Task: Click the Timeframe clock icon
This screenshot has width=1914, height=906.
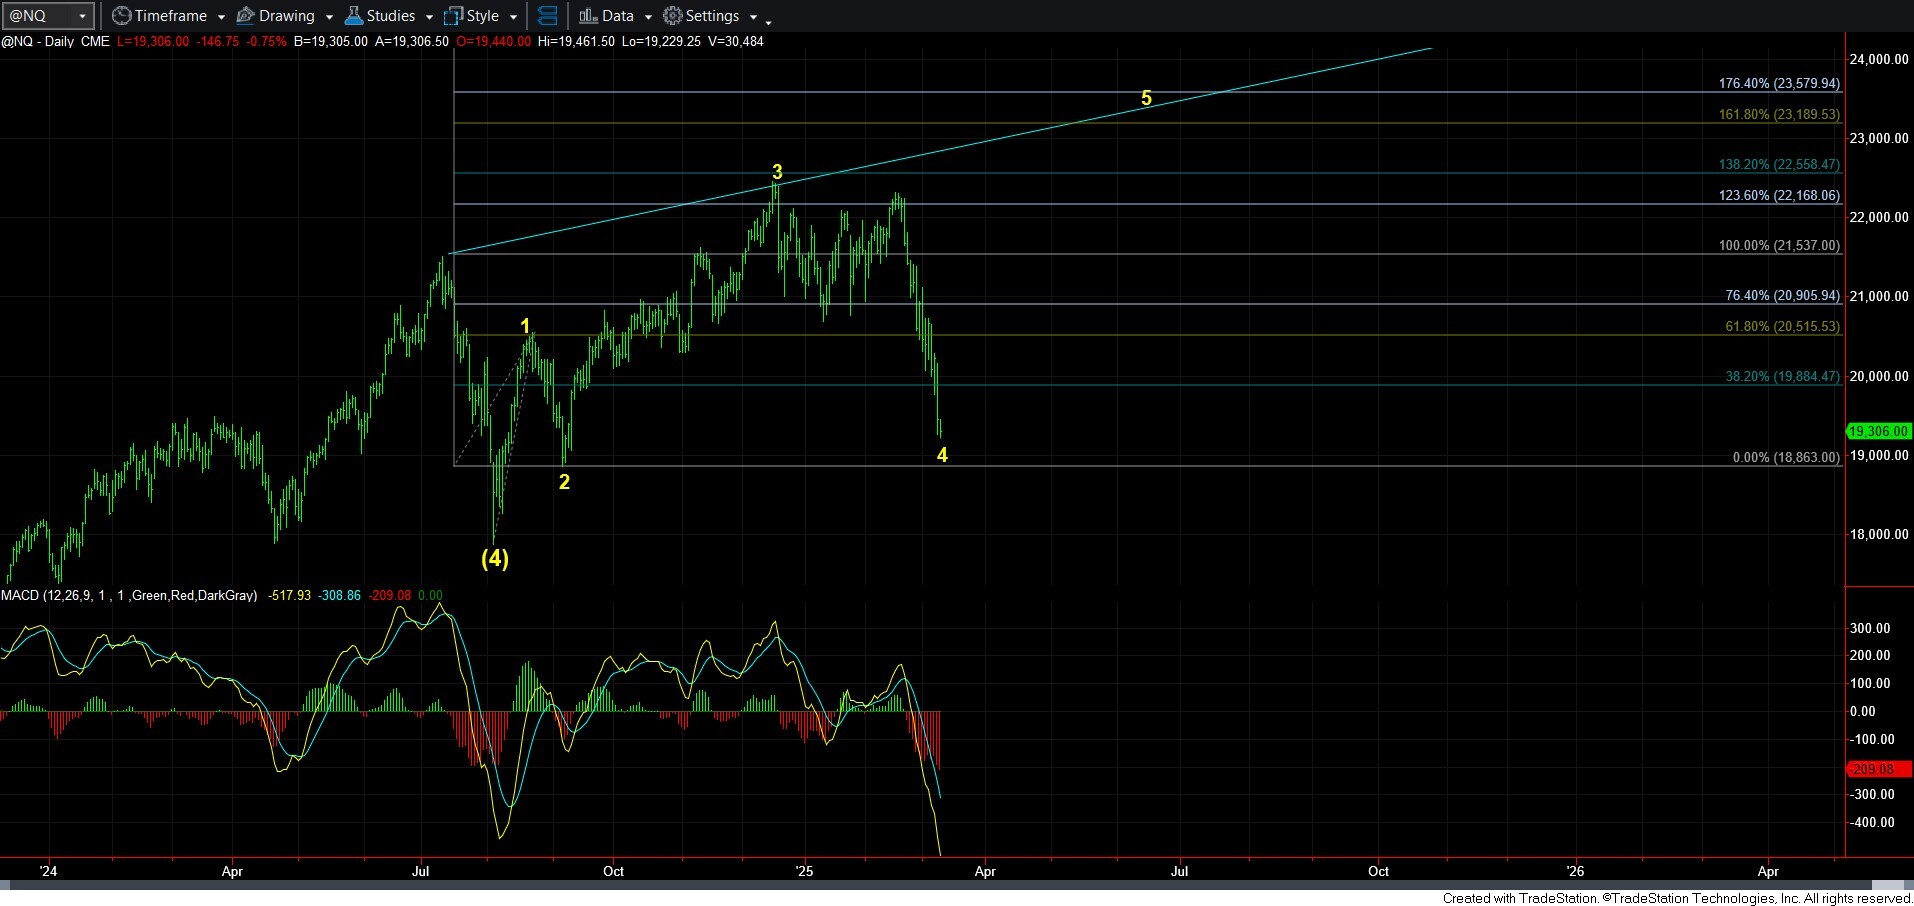Action: tap(121, 16)
